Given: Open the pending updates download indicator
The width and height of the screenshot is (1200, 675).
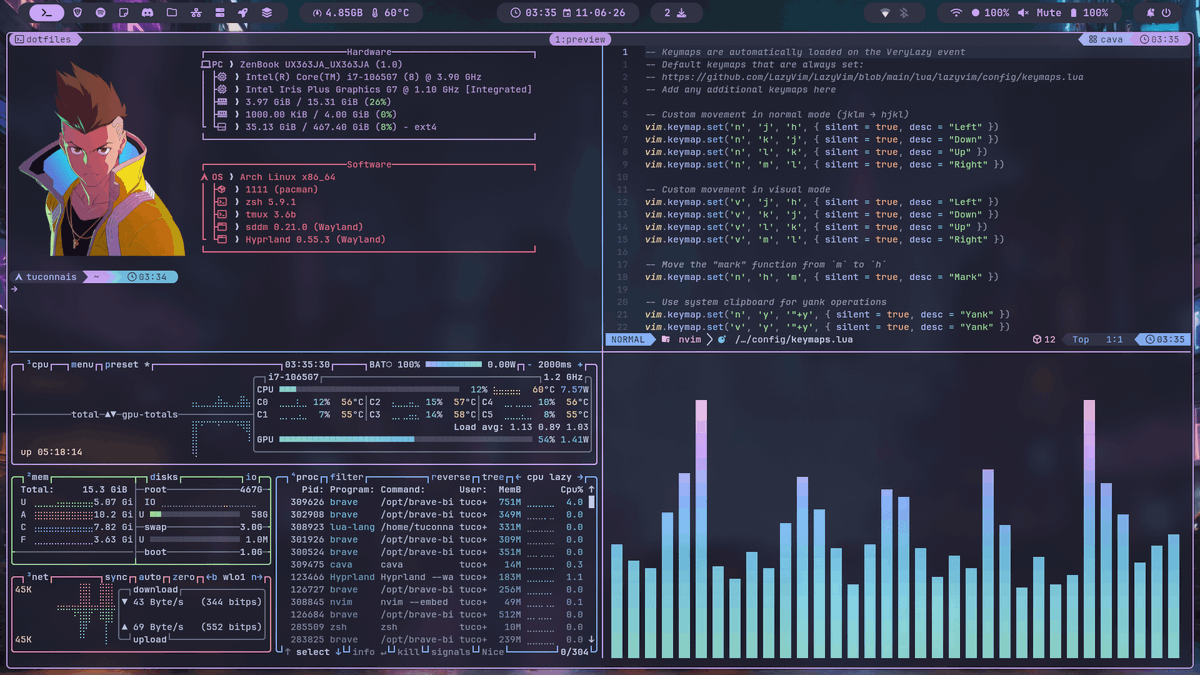Looking at the screenshot, I should (675, 13).
